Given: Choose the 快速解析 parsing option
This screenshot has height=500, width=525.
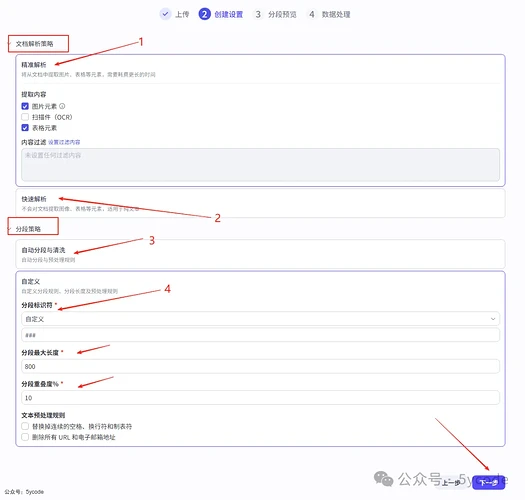Looking at the screenshot, I should [x=260, y=203].
